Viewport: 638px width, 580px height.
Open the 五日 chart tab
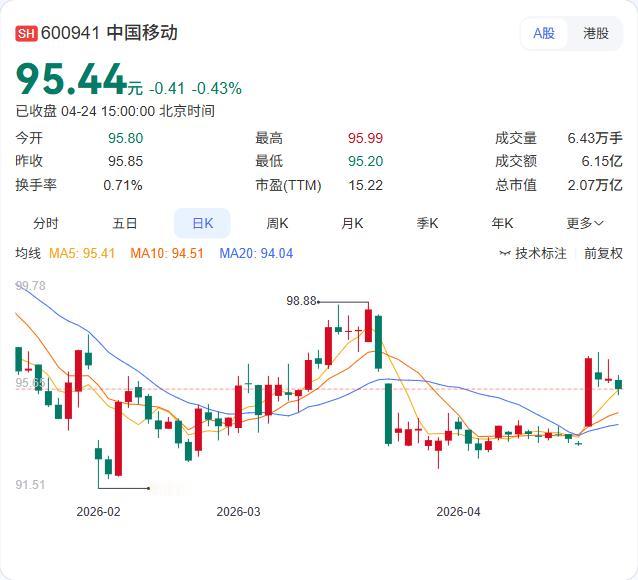point(125,223)
